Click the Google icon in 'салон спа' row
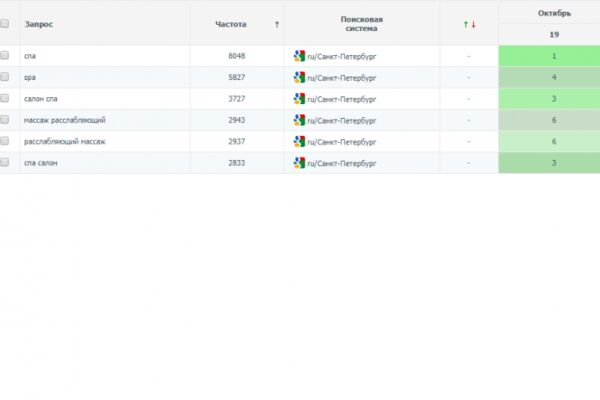The image size is (600, 400). (x=299, y=99)
